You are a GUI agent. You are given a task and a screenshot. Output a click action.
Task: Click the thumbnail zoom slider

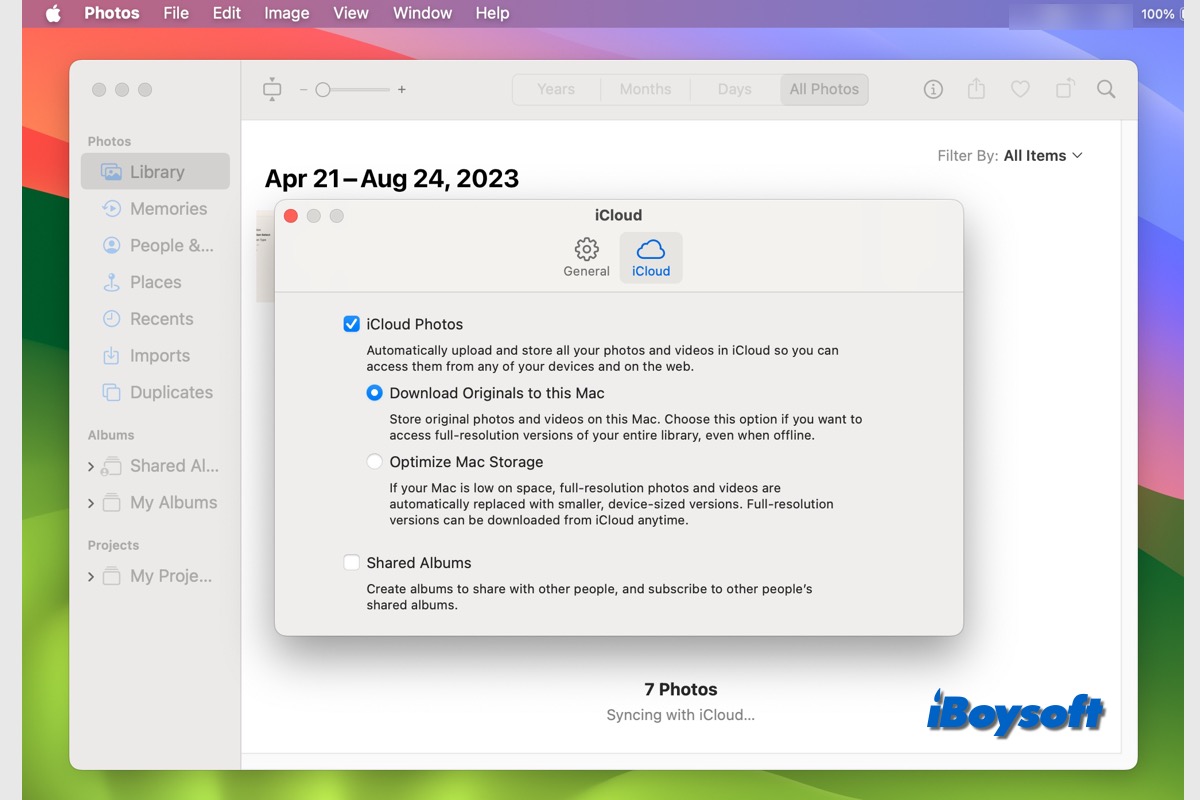coord(350,90)
